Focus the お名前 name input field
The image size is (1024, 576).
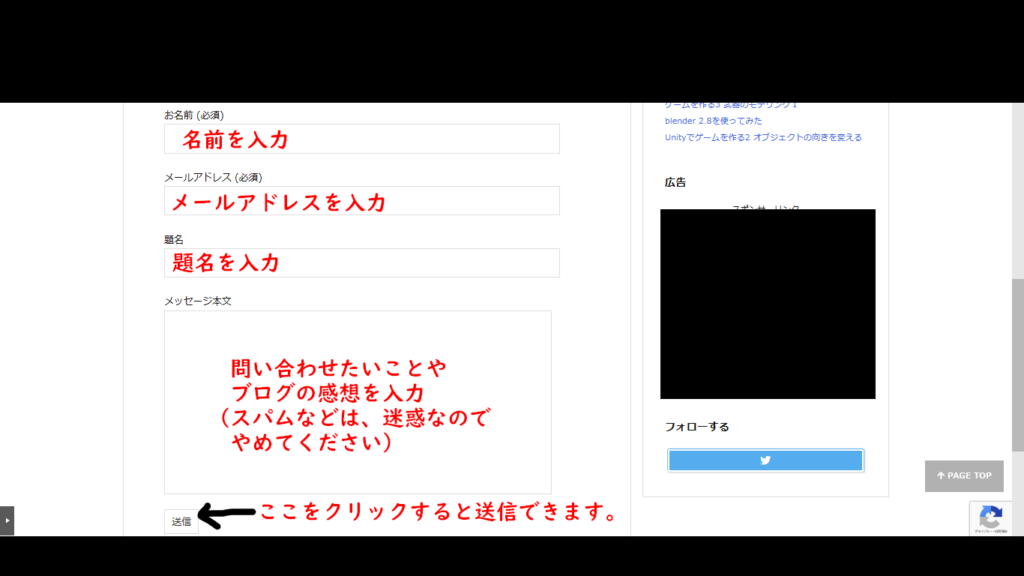361,139
